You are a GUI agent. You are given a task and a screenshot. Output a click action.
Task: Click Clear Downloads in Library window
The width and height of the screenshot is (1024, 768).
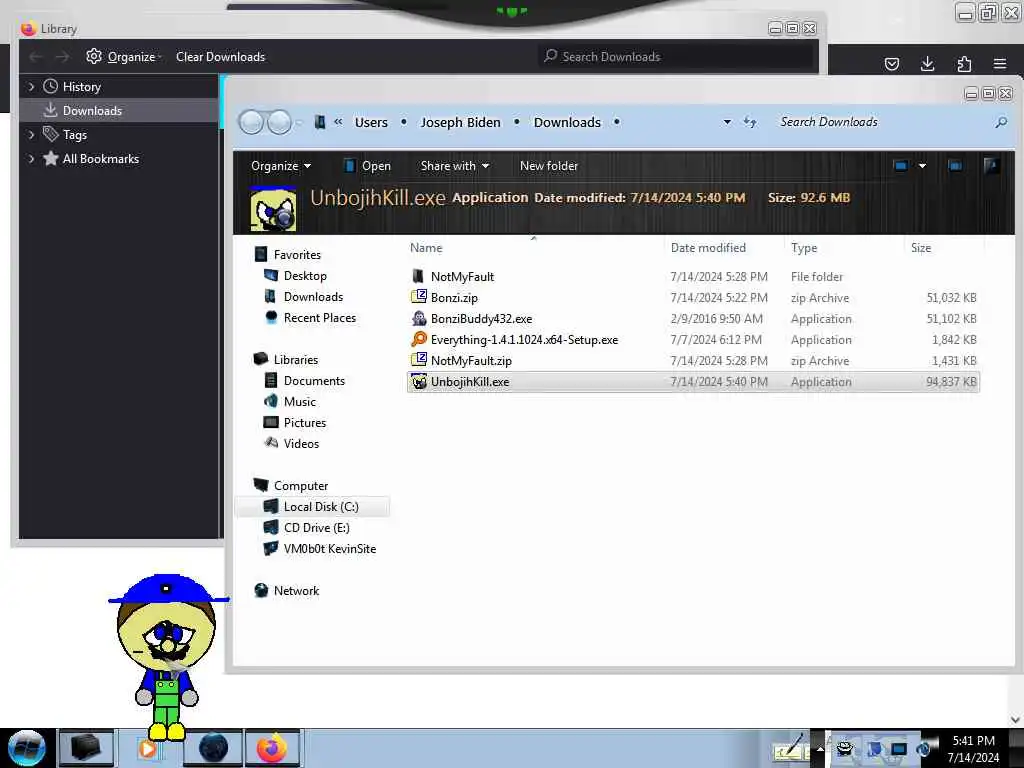(x=220, y=57)
